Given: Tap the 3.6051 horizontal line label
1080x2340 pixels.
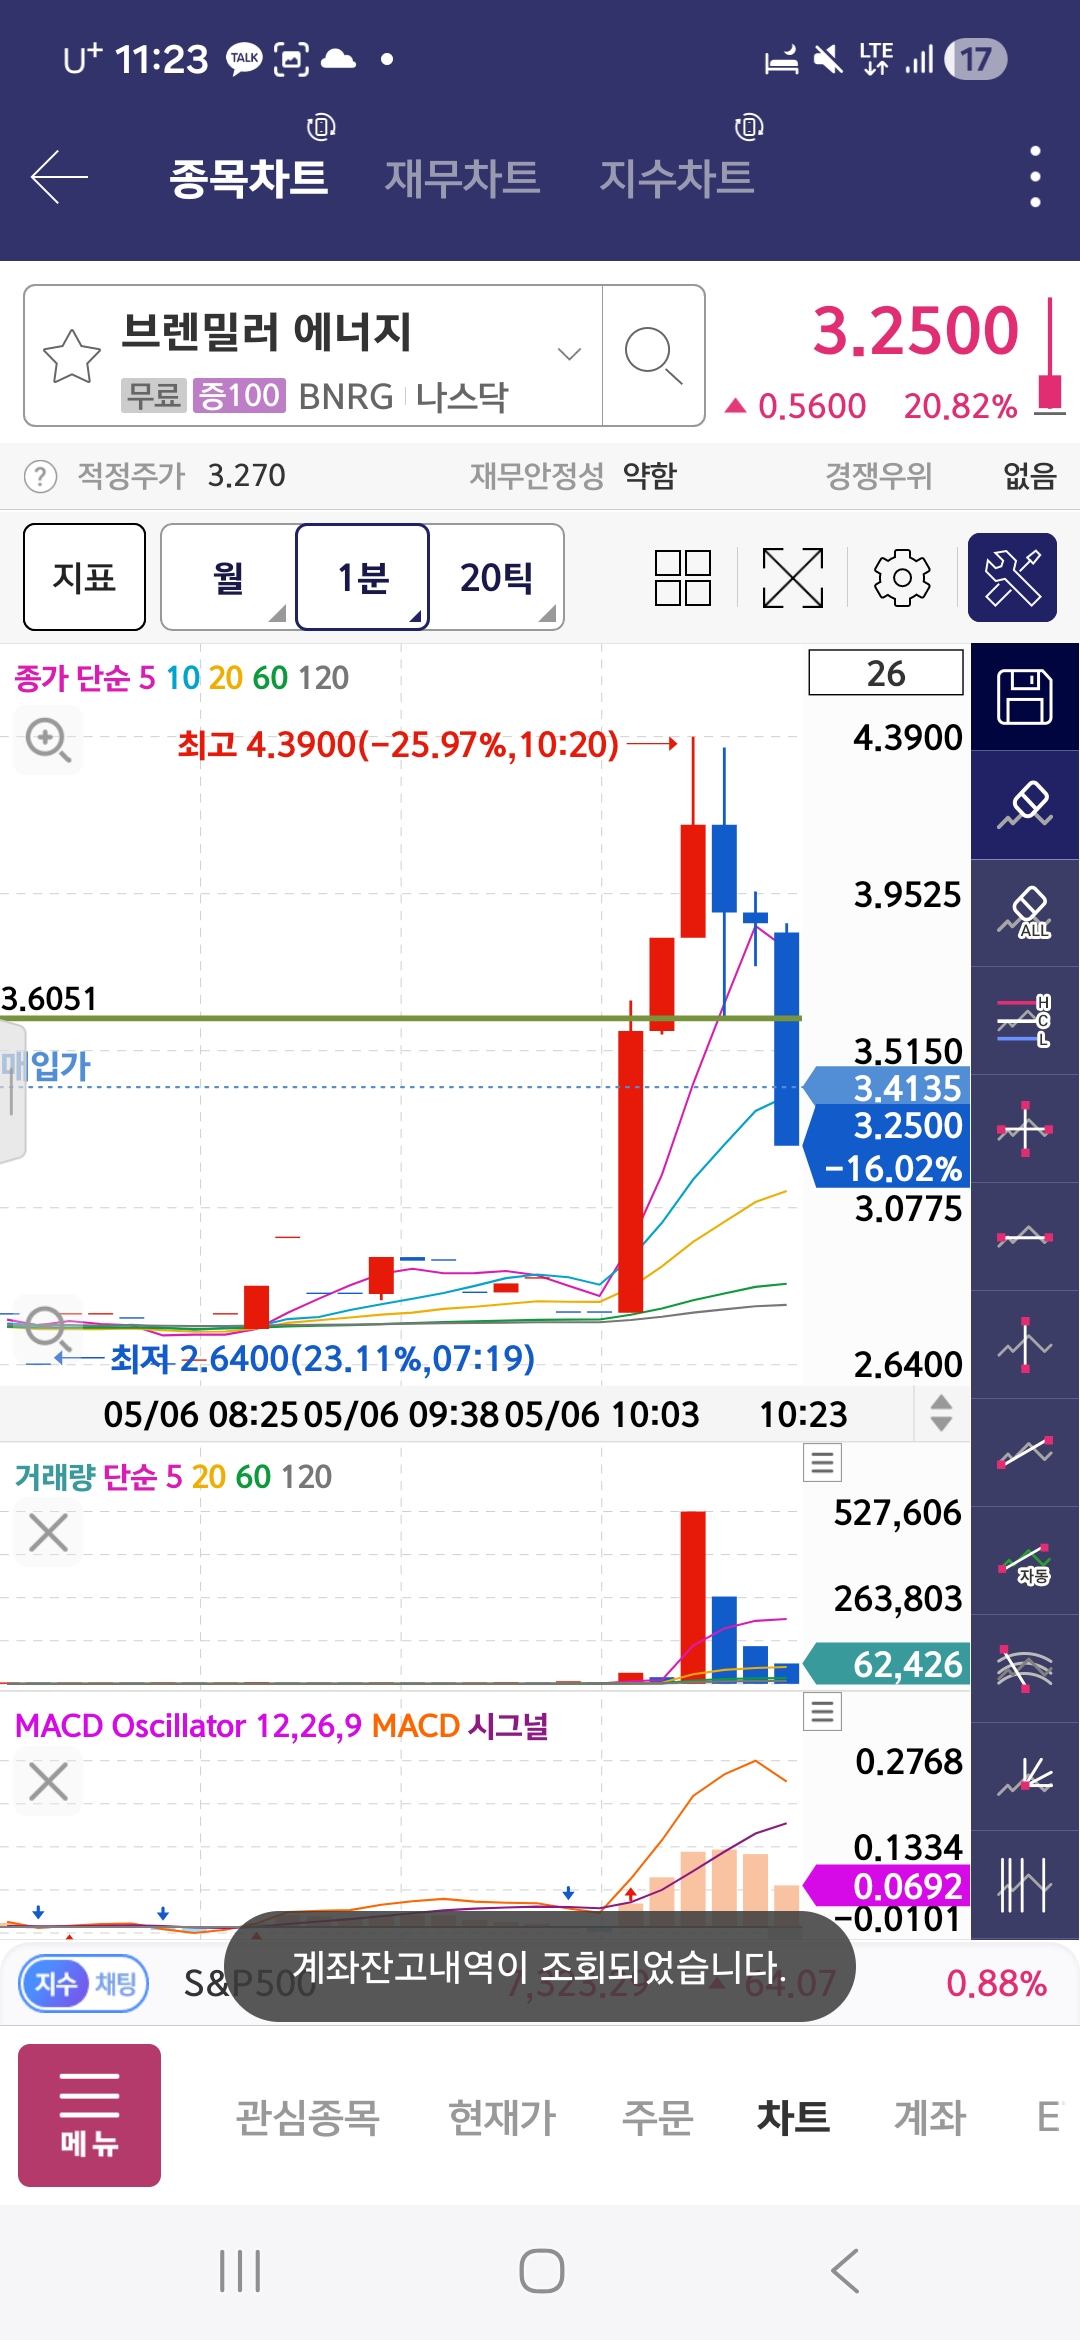Looking at the screenshot, I should click(x=49, y=998).
